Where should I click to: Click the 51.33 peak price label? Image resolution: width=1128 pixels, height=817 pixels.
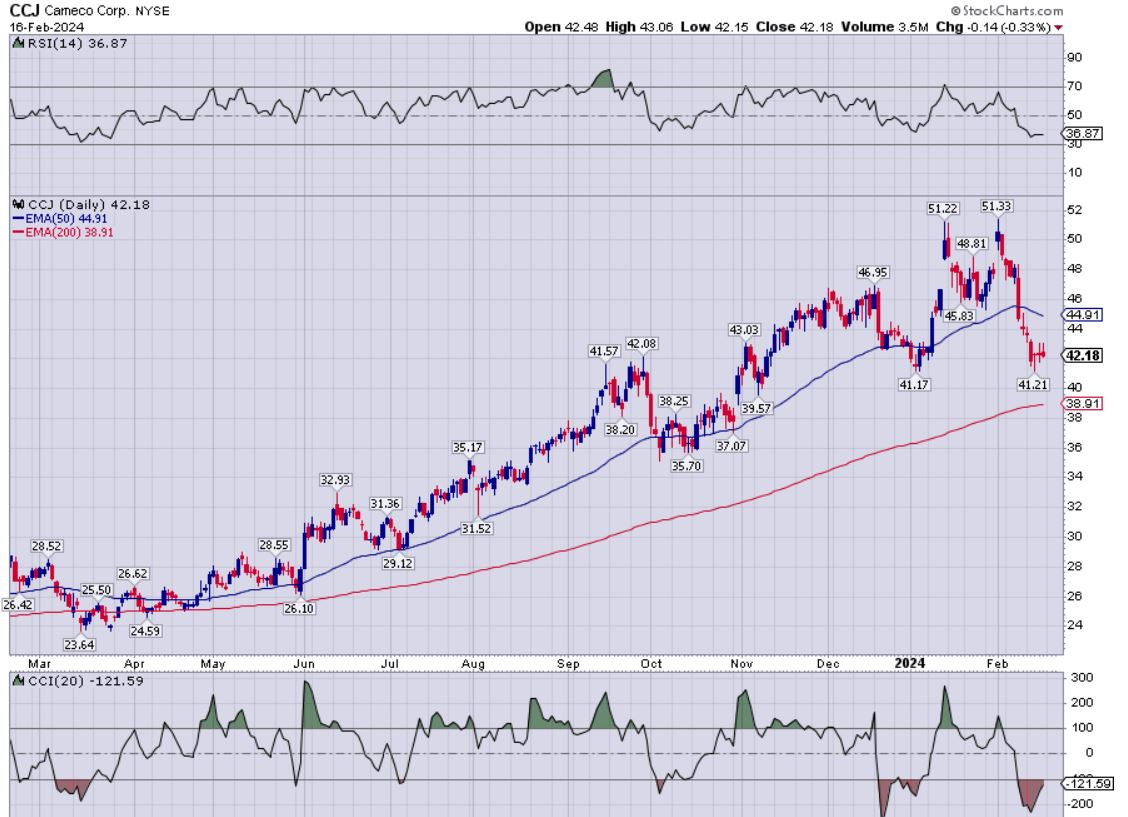996,206
